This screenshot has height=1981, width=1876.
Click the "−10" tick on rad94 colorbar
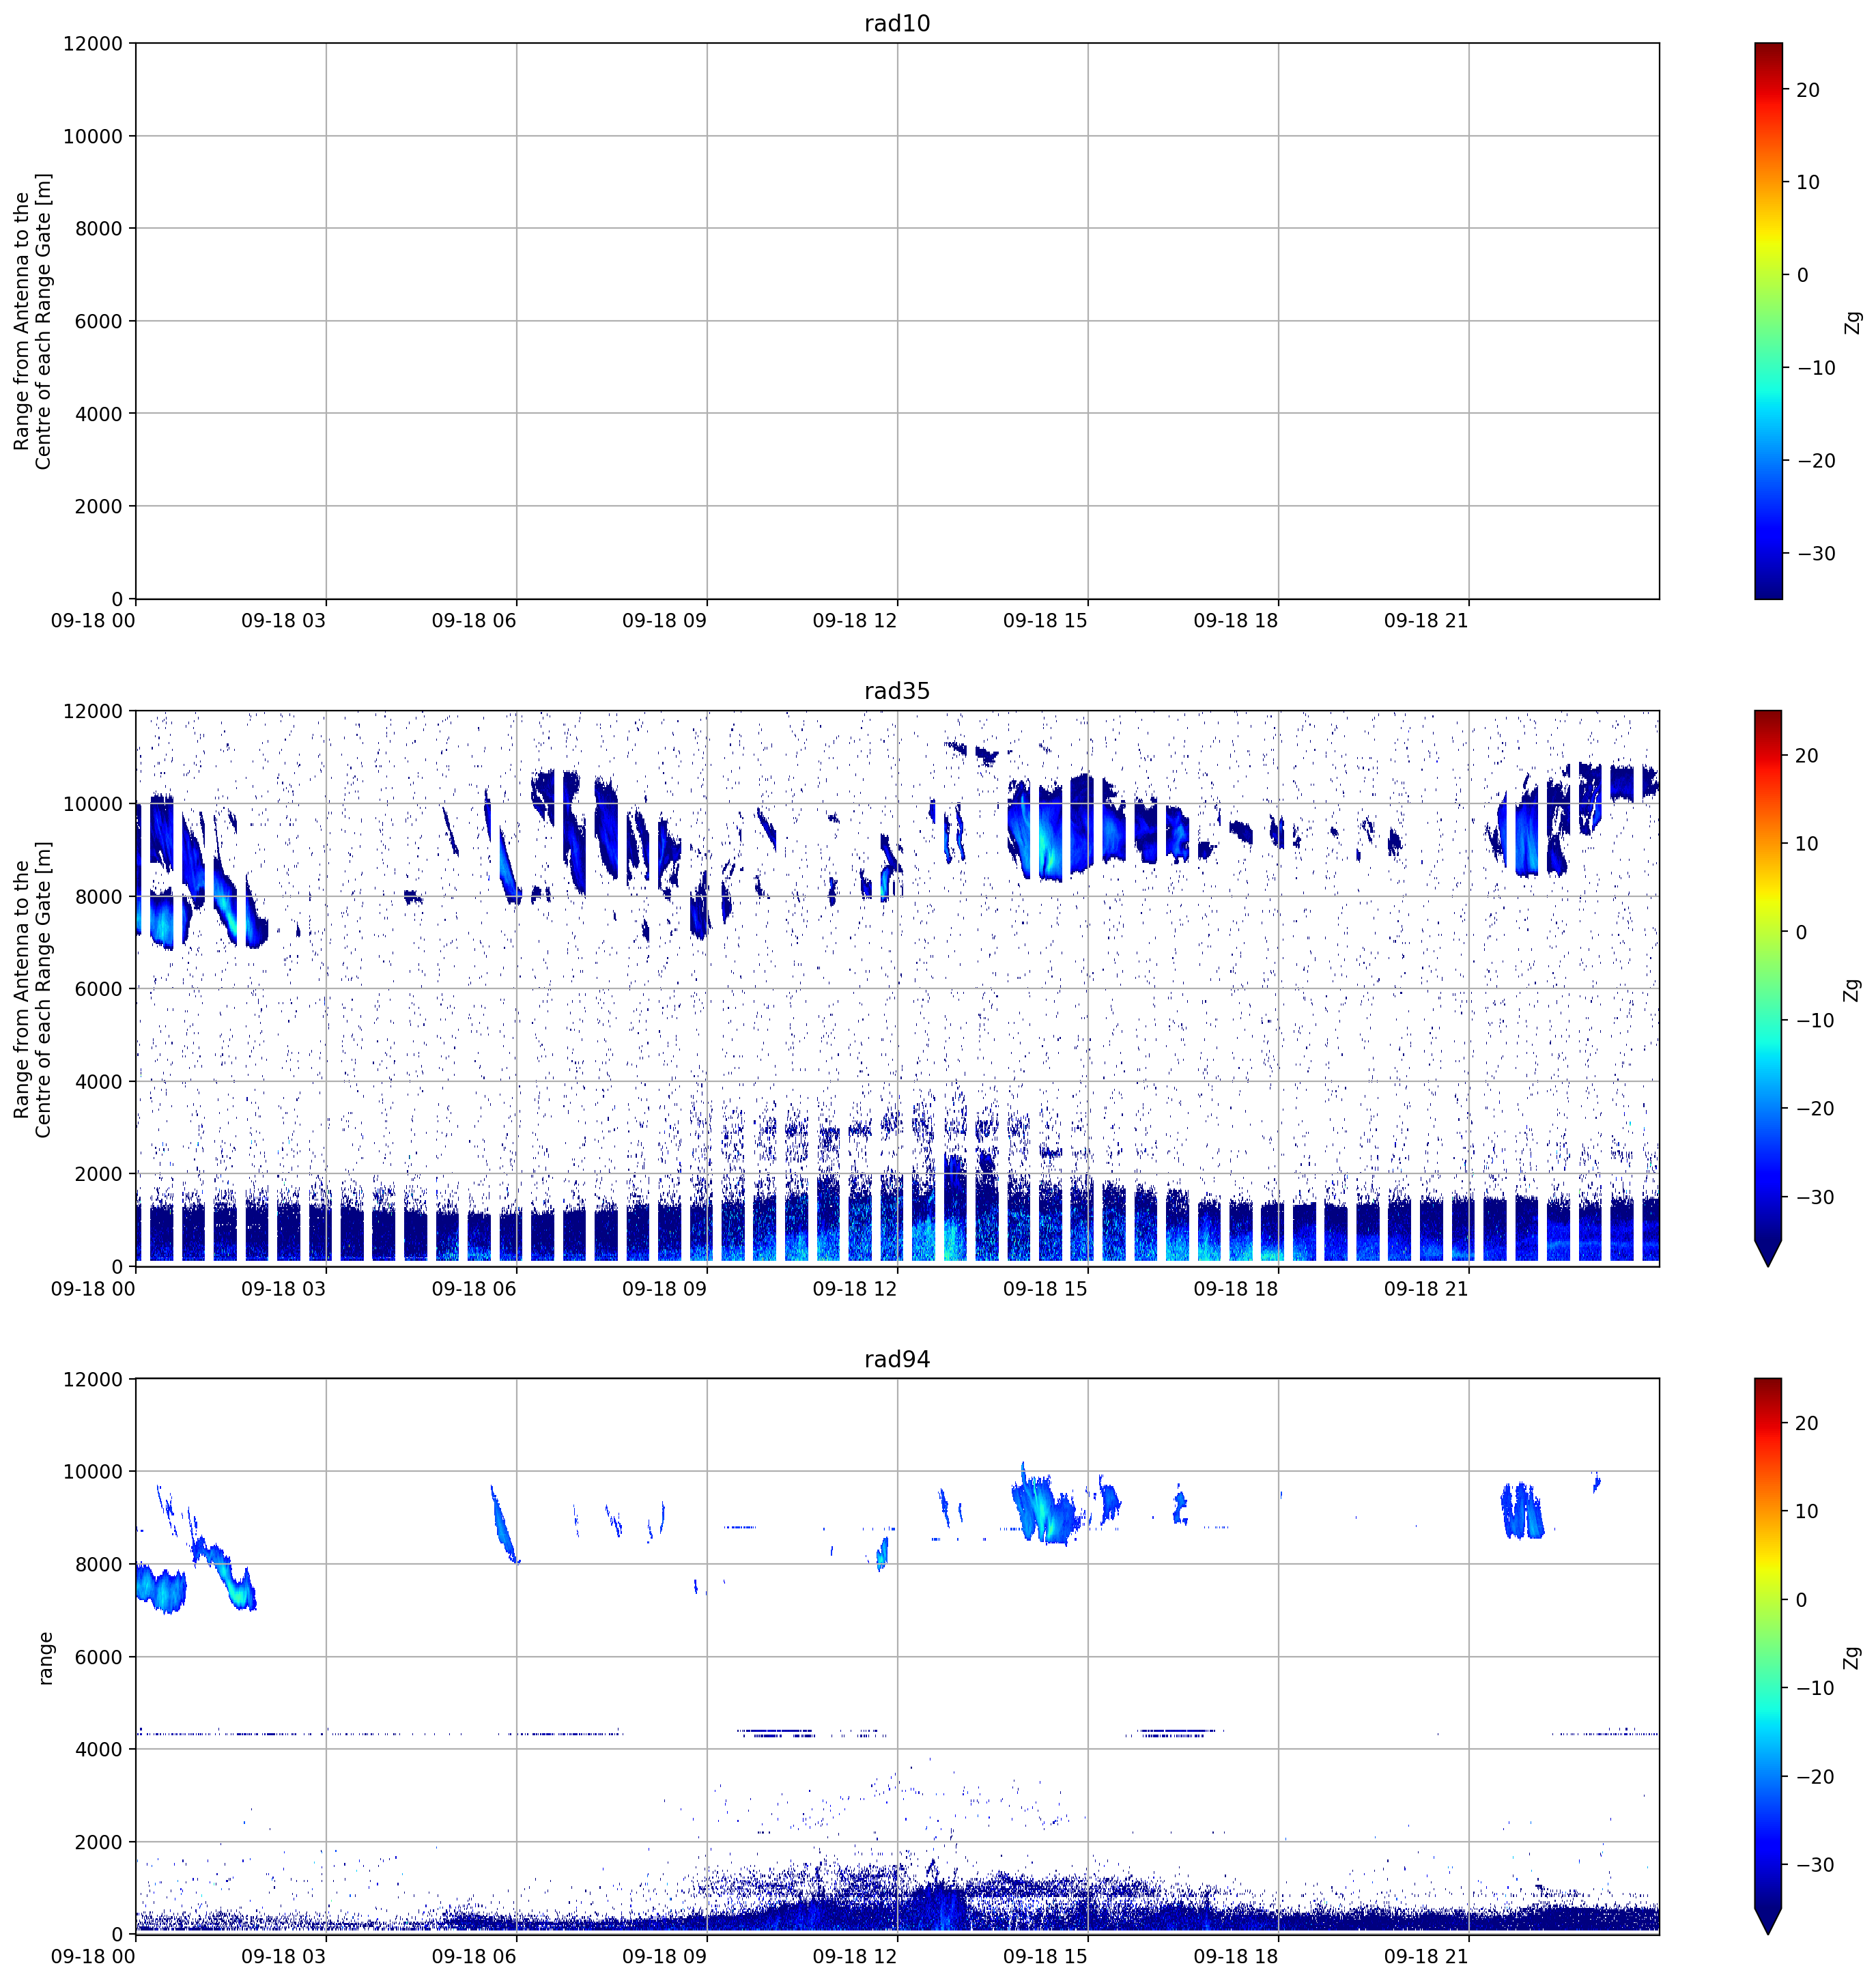tap(1815, 1689)
